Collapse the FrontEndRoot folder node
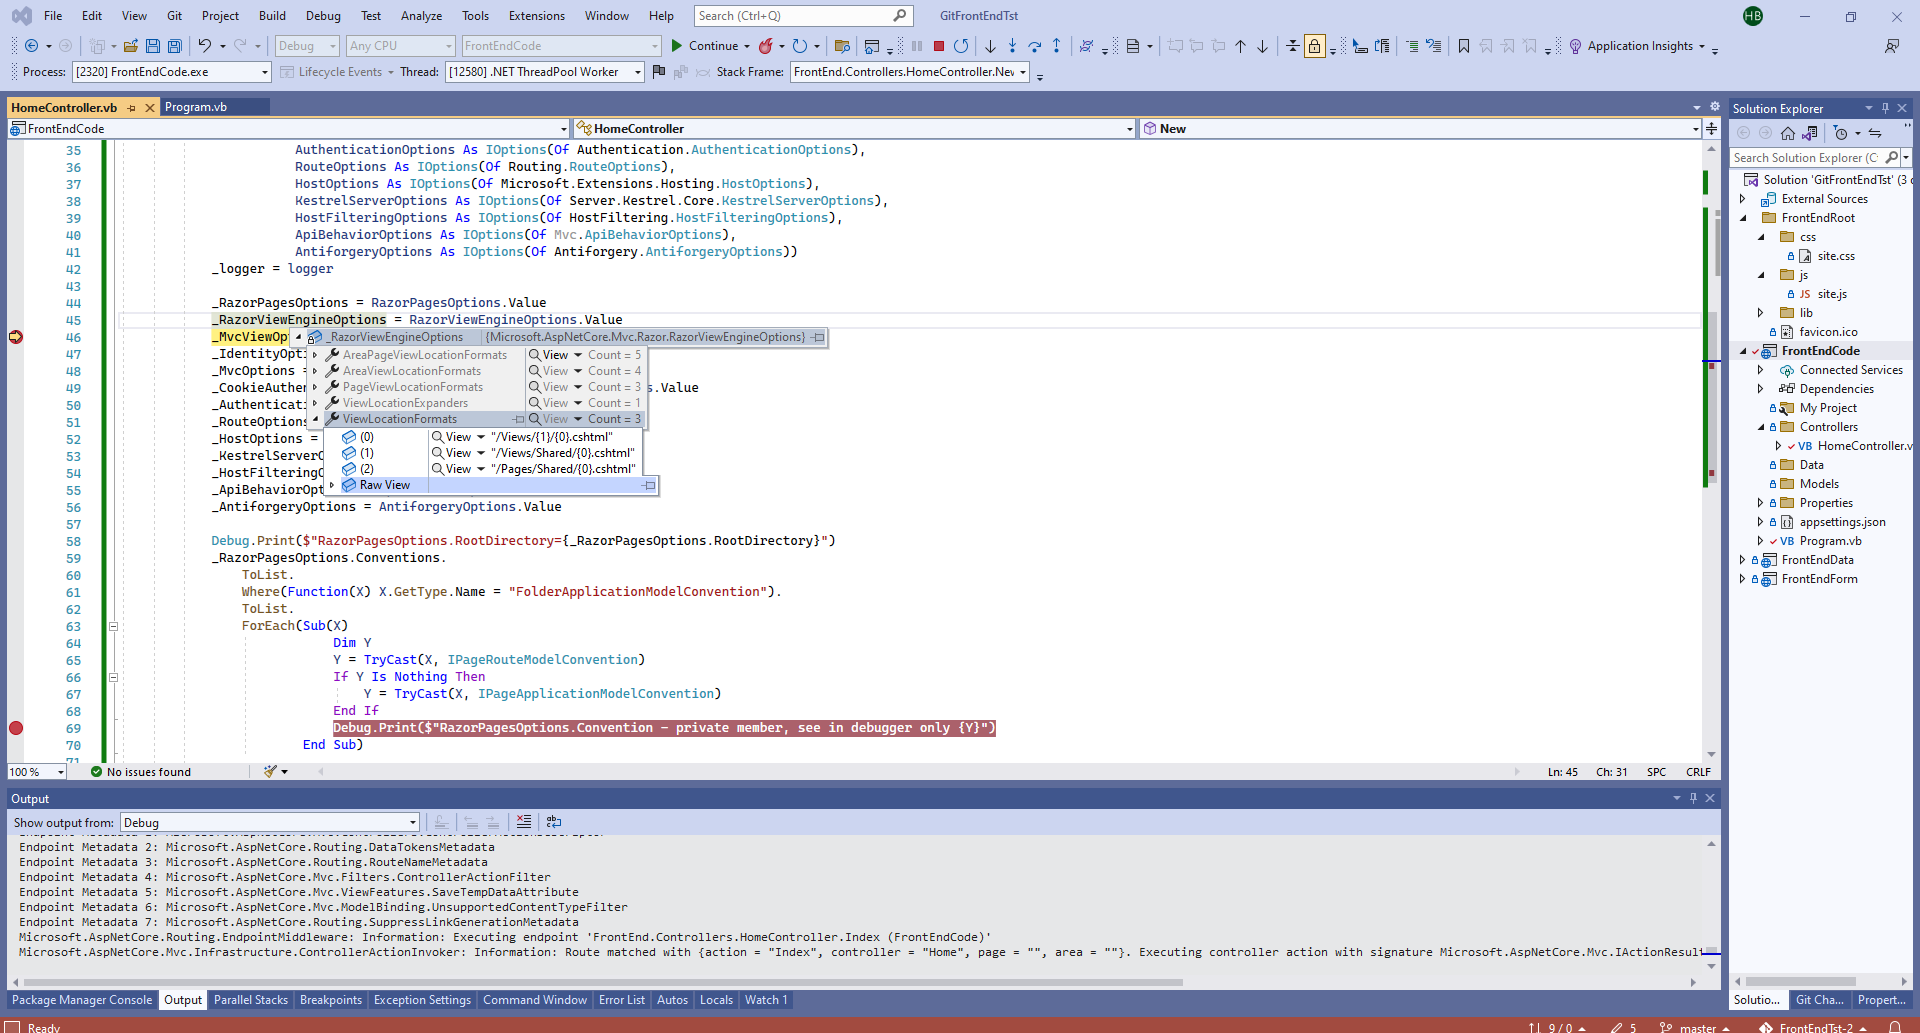Image resolution: width=1920 pixels, height=1033 pixels. pos(1743,218)
